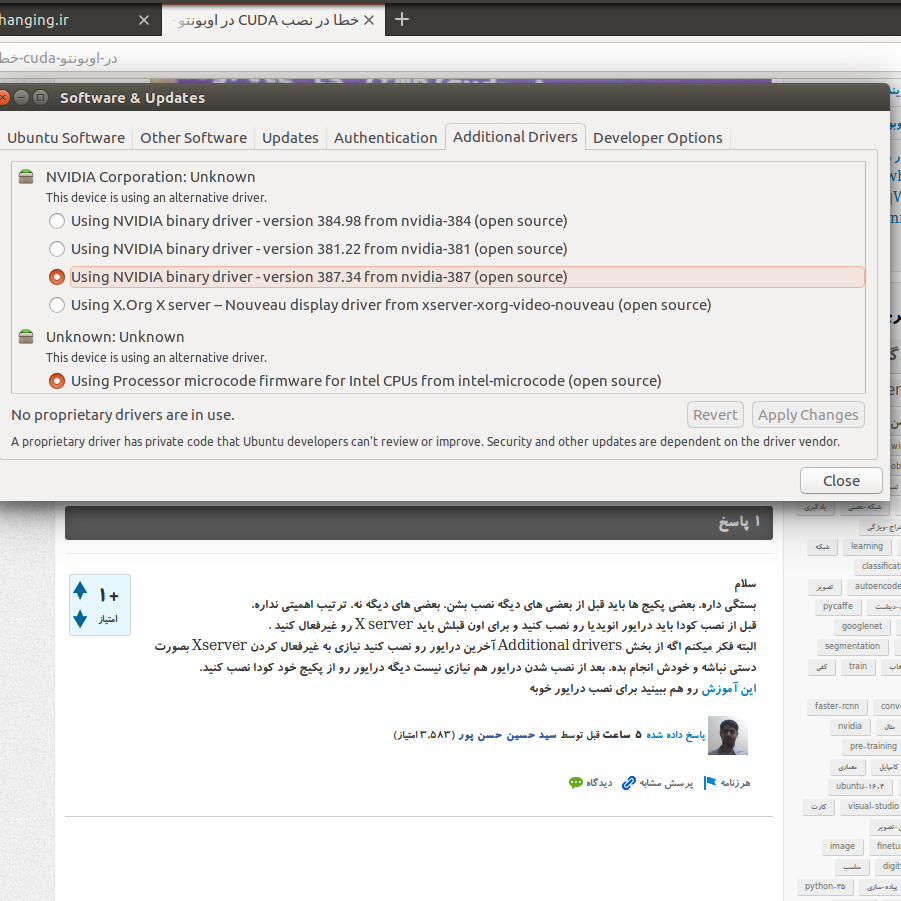Open the 'segmentation' tag
This screenshot has height=901, width=901.
(x=852, y=646)
